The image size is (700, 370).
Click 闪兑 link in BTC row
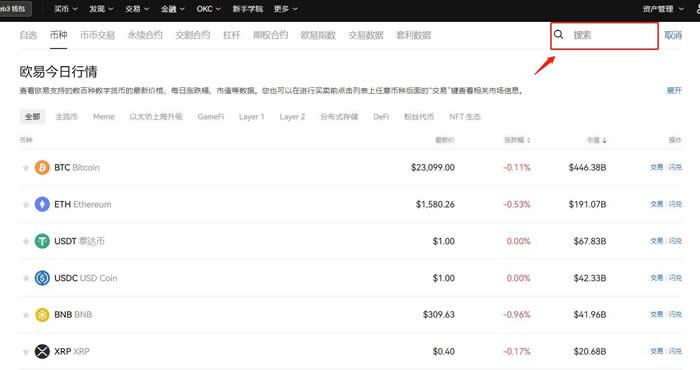coord(675,167)
